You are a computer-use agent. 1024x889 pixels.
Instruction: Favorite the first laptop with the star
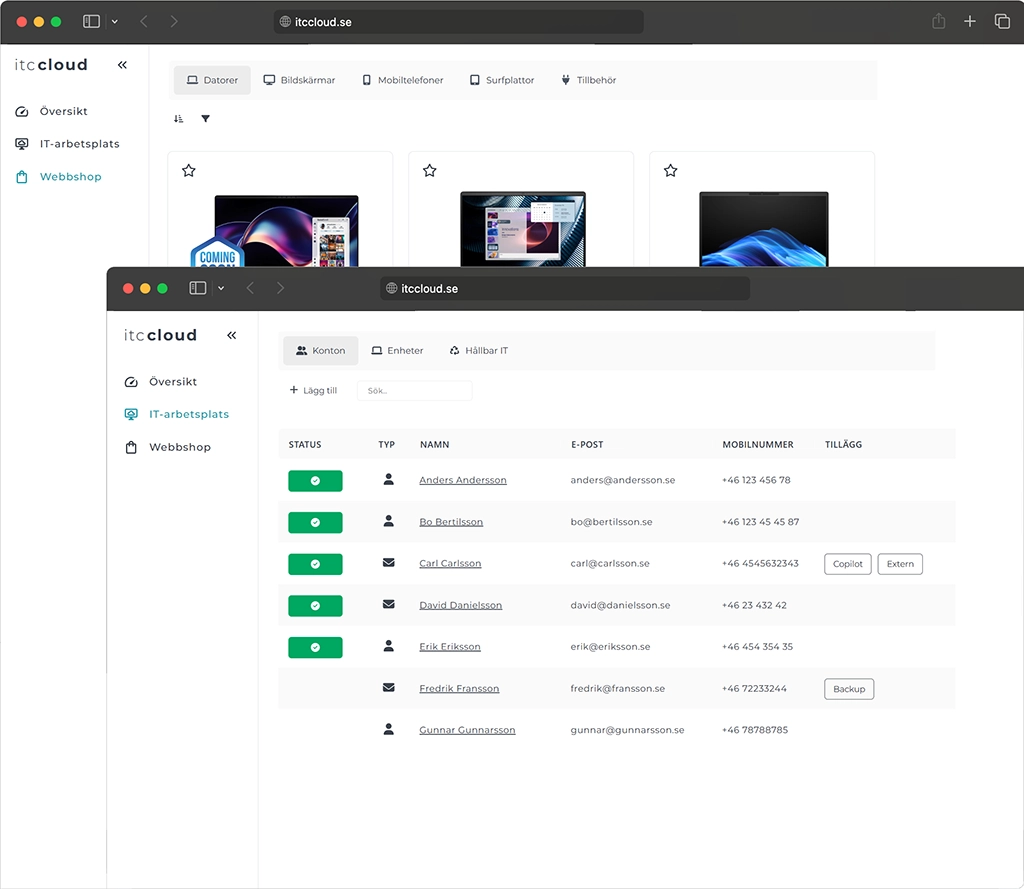pos(188,171)
